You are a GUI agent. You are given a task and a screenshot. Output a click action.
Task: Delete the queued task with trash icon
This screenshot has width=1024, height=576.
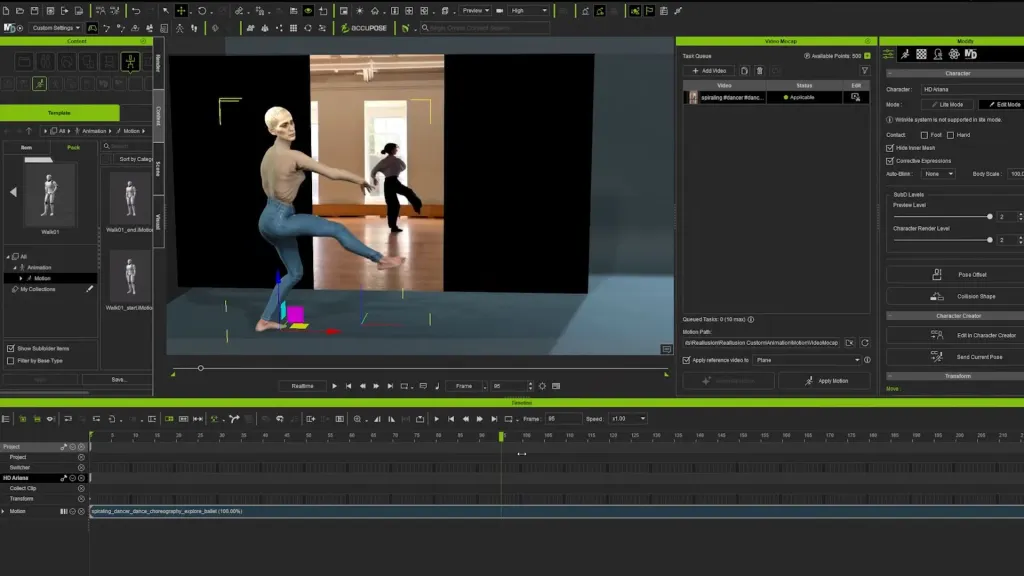[x=760, y=71]
